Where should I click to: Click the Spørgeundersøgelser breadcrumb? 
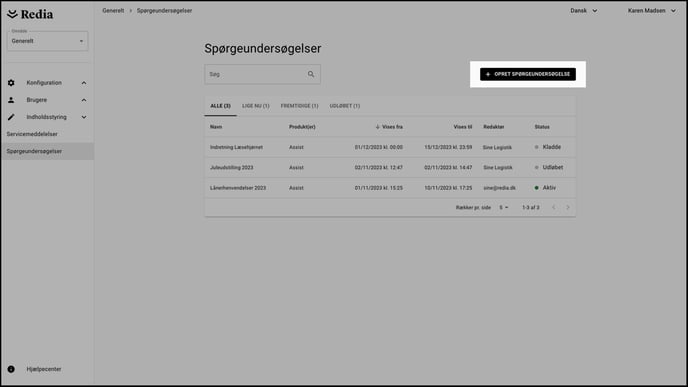pyautogui.click(x=164, y=11)
